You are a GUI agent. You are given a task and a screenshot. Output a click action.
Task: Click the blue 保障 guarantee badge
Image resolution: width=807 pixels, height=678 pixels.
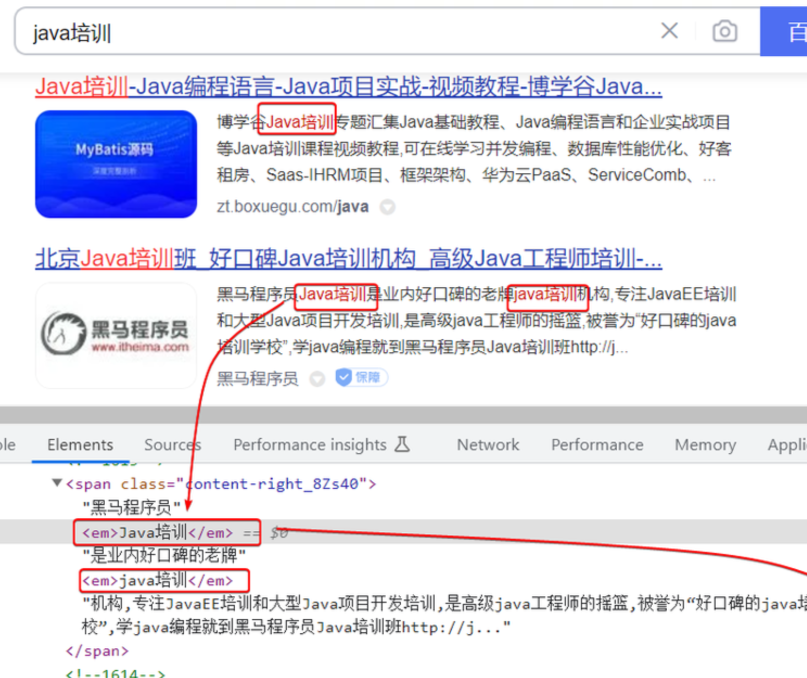coord(362,378)
